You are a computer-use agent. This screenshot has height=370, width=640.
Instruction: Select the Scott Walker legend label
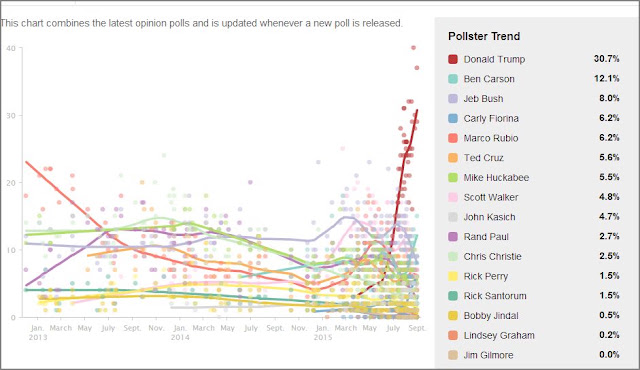491,197
